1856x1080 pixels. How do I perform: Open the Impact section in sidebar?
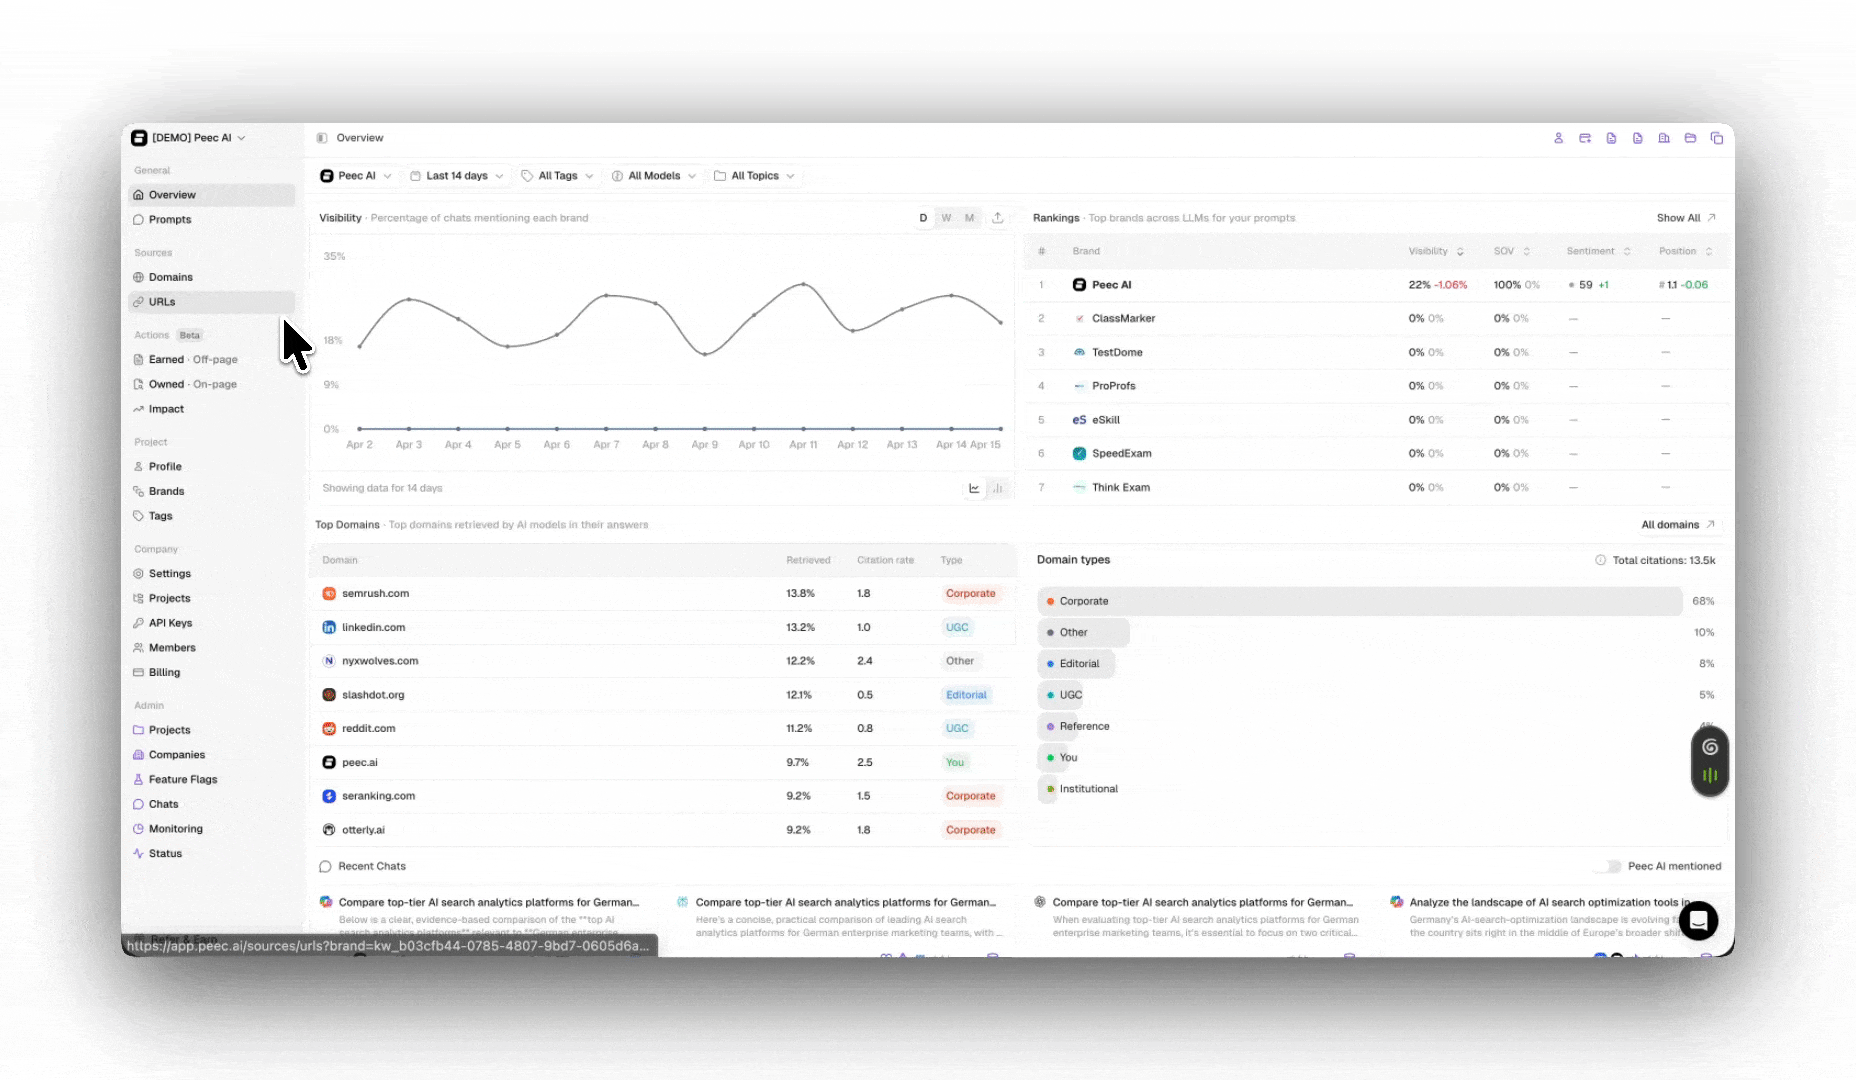click(164, 409)
